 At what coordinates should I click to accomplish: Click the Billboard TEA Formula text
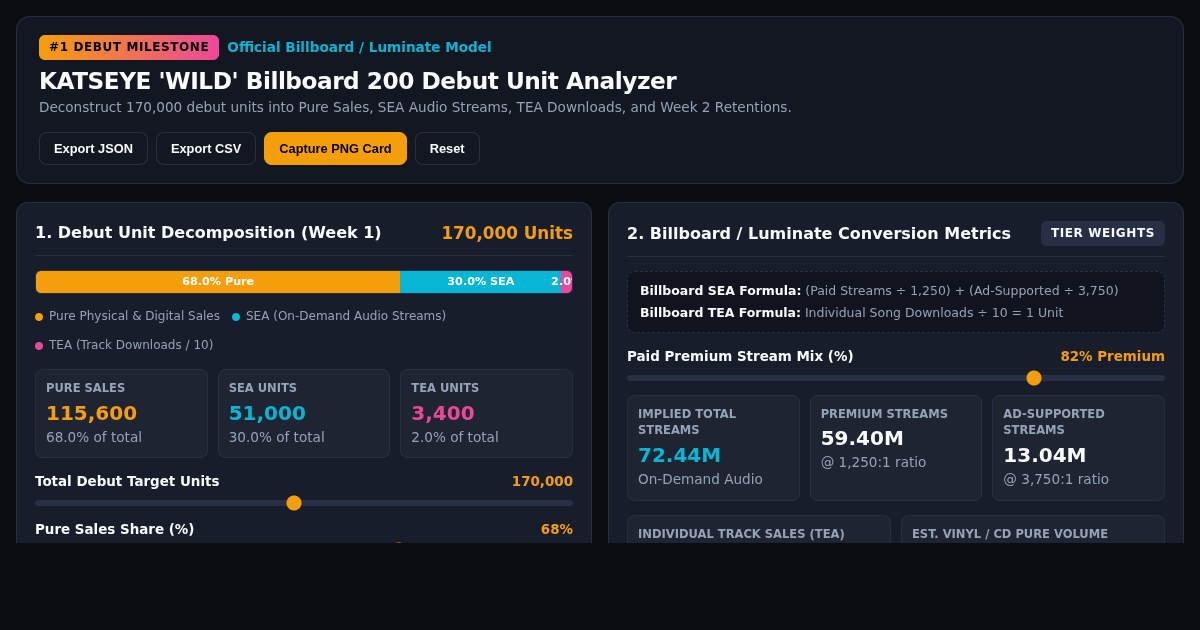[x=851, y=313]
